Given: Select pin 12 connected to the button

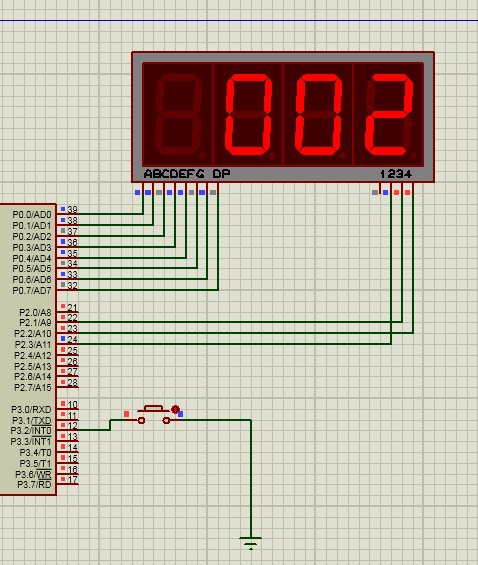Looking at the screenshot, I should pyautogui.click(x=72, y=426).
